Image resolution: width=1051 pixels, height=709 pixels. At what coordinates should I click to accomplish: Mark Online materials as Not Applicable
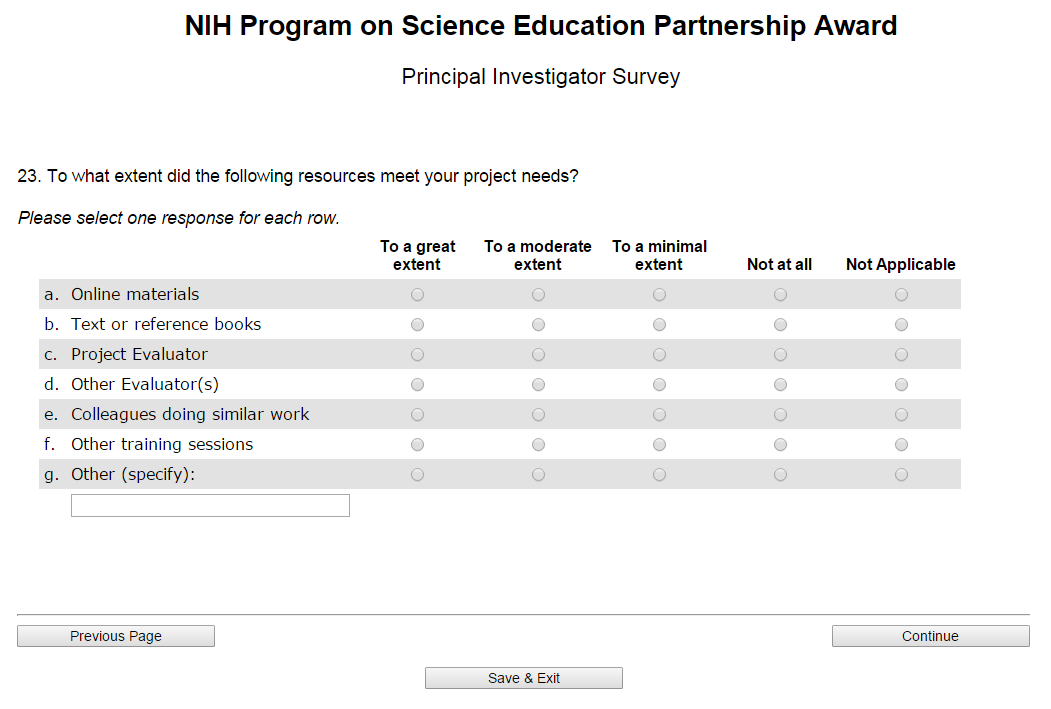pos(901,295)
